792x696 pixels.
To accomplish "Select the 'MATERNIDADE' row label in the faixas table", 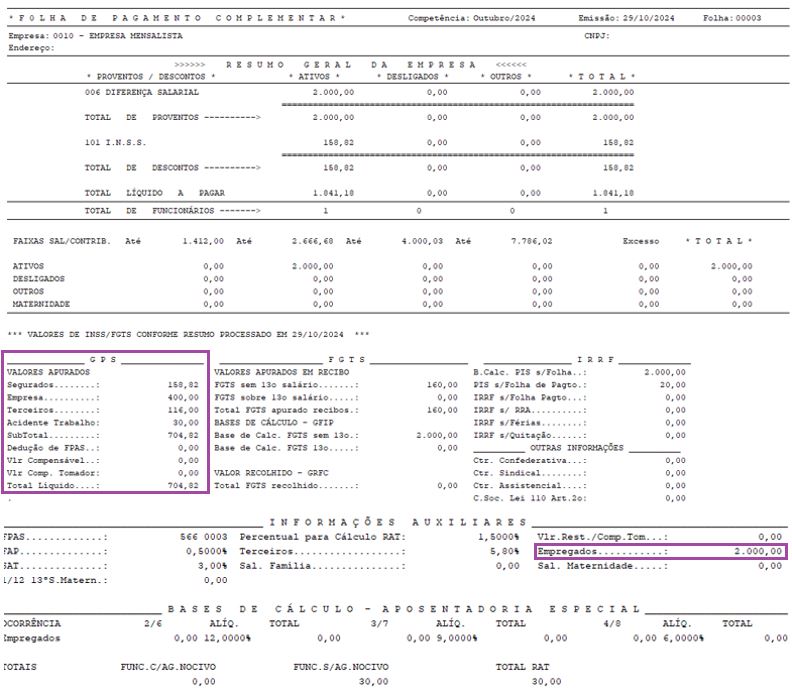I will pyautogui.click(x=41, y=304).
